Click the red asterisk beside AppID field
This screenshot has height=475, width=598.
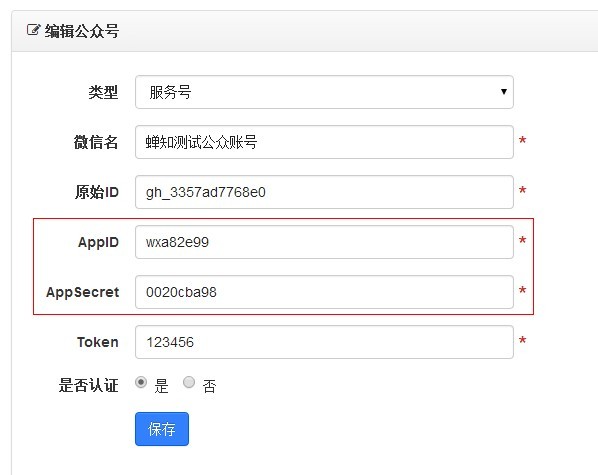pyautogui.click(x=522, y=240)
